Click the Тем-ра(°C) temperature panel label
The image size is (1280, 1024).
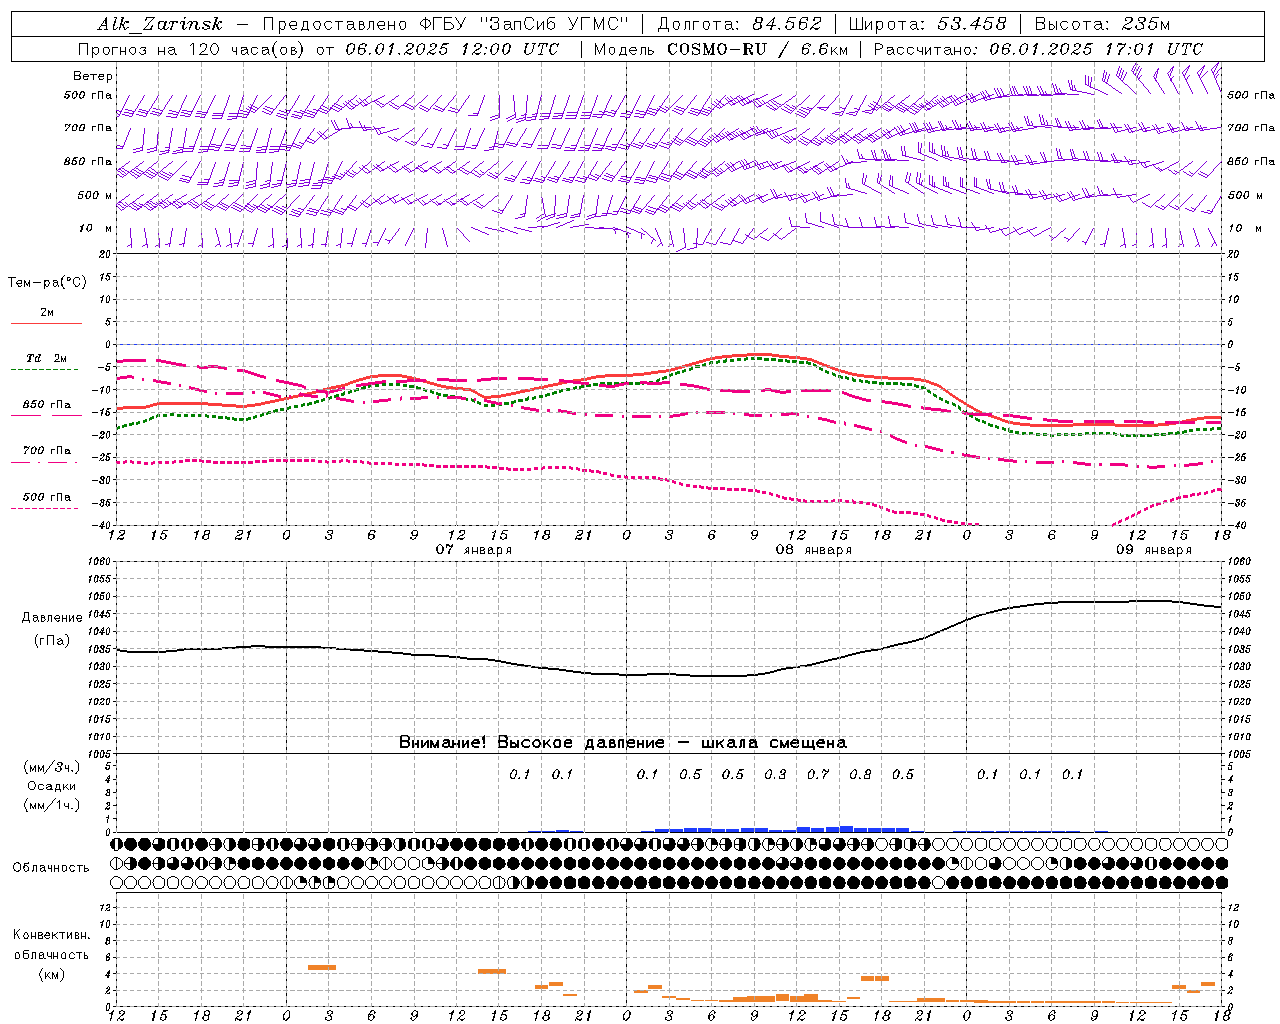click(47, 282)
